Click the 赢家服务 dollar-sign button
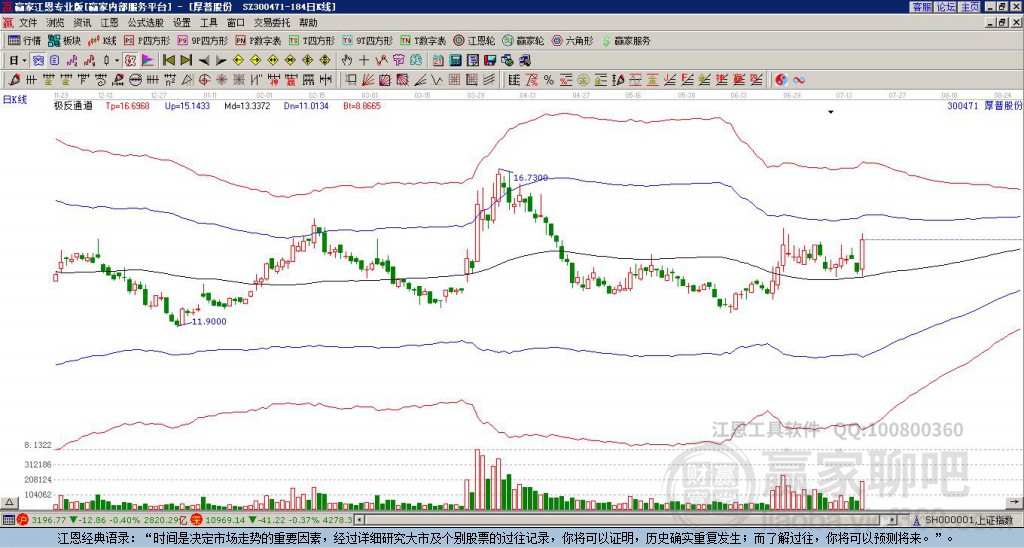This screenshot has height=548, width=1024. [626, 40]
